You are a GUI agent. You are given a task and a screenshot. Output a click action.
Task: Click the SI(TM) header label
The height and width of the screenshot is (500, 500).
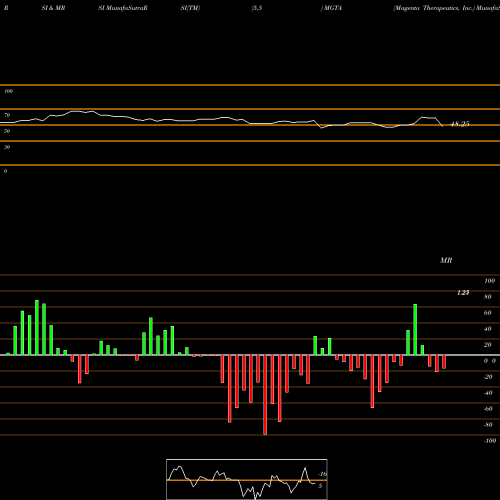(190, 8)
